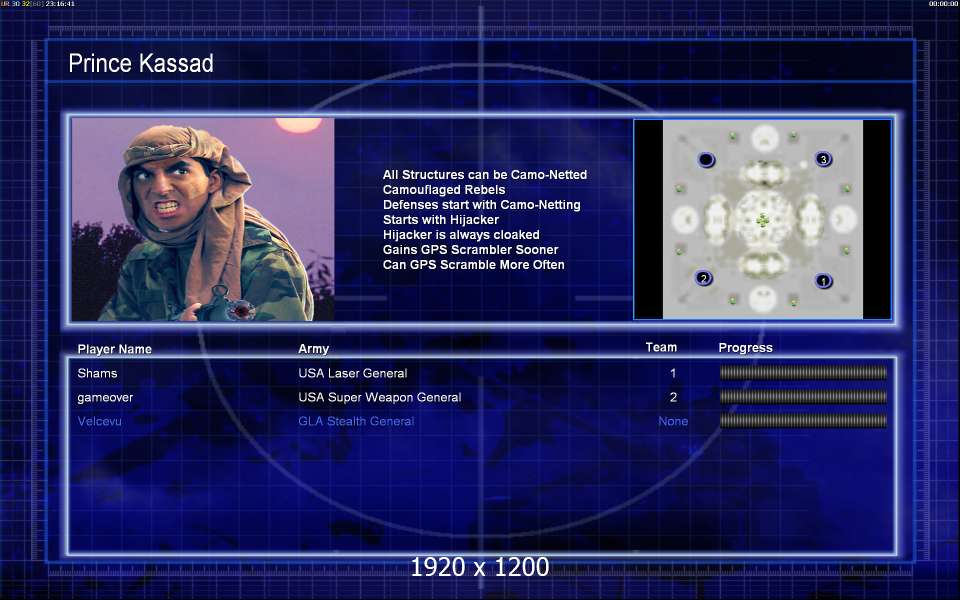The width and height of the screenshot is (960, 600).
Task: Select the Velcevu player entry
Action: (99, 421)
